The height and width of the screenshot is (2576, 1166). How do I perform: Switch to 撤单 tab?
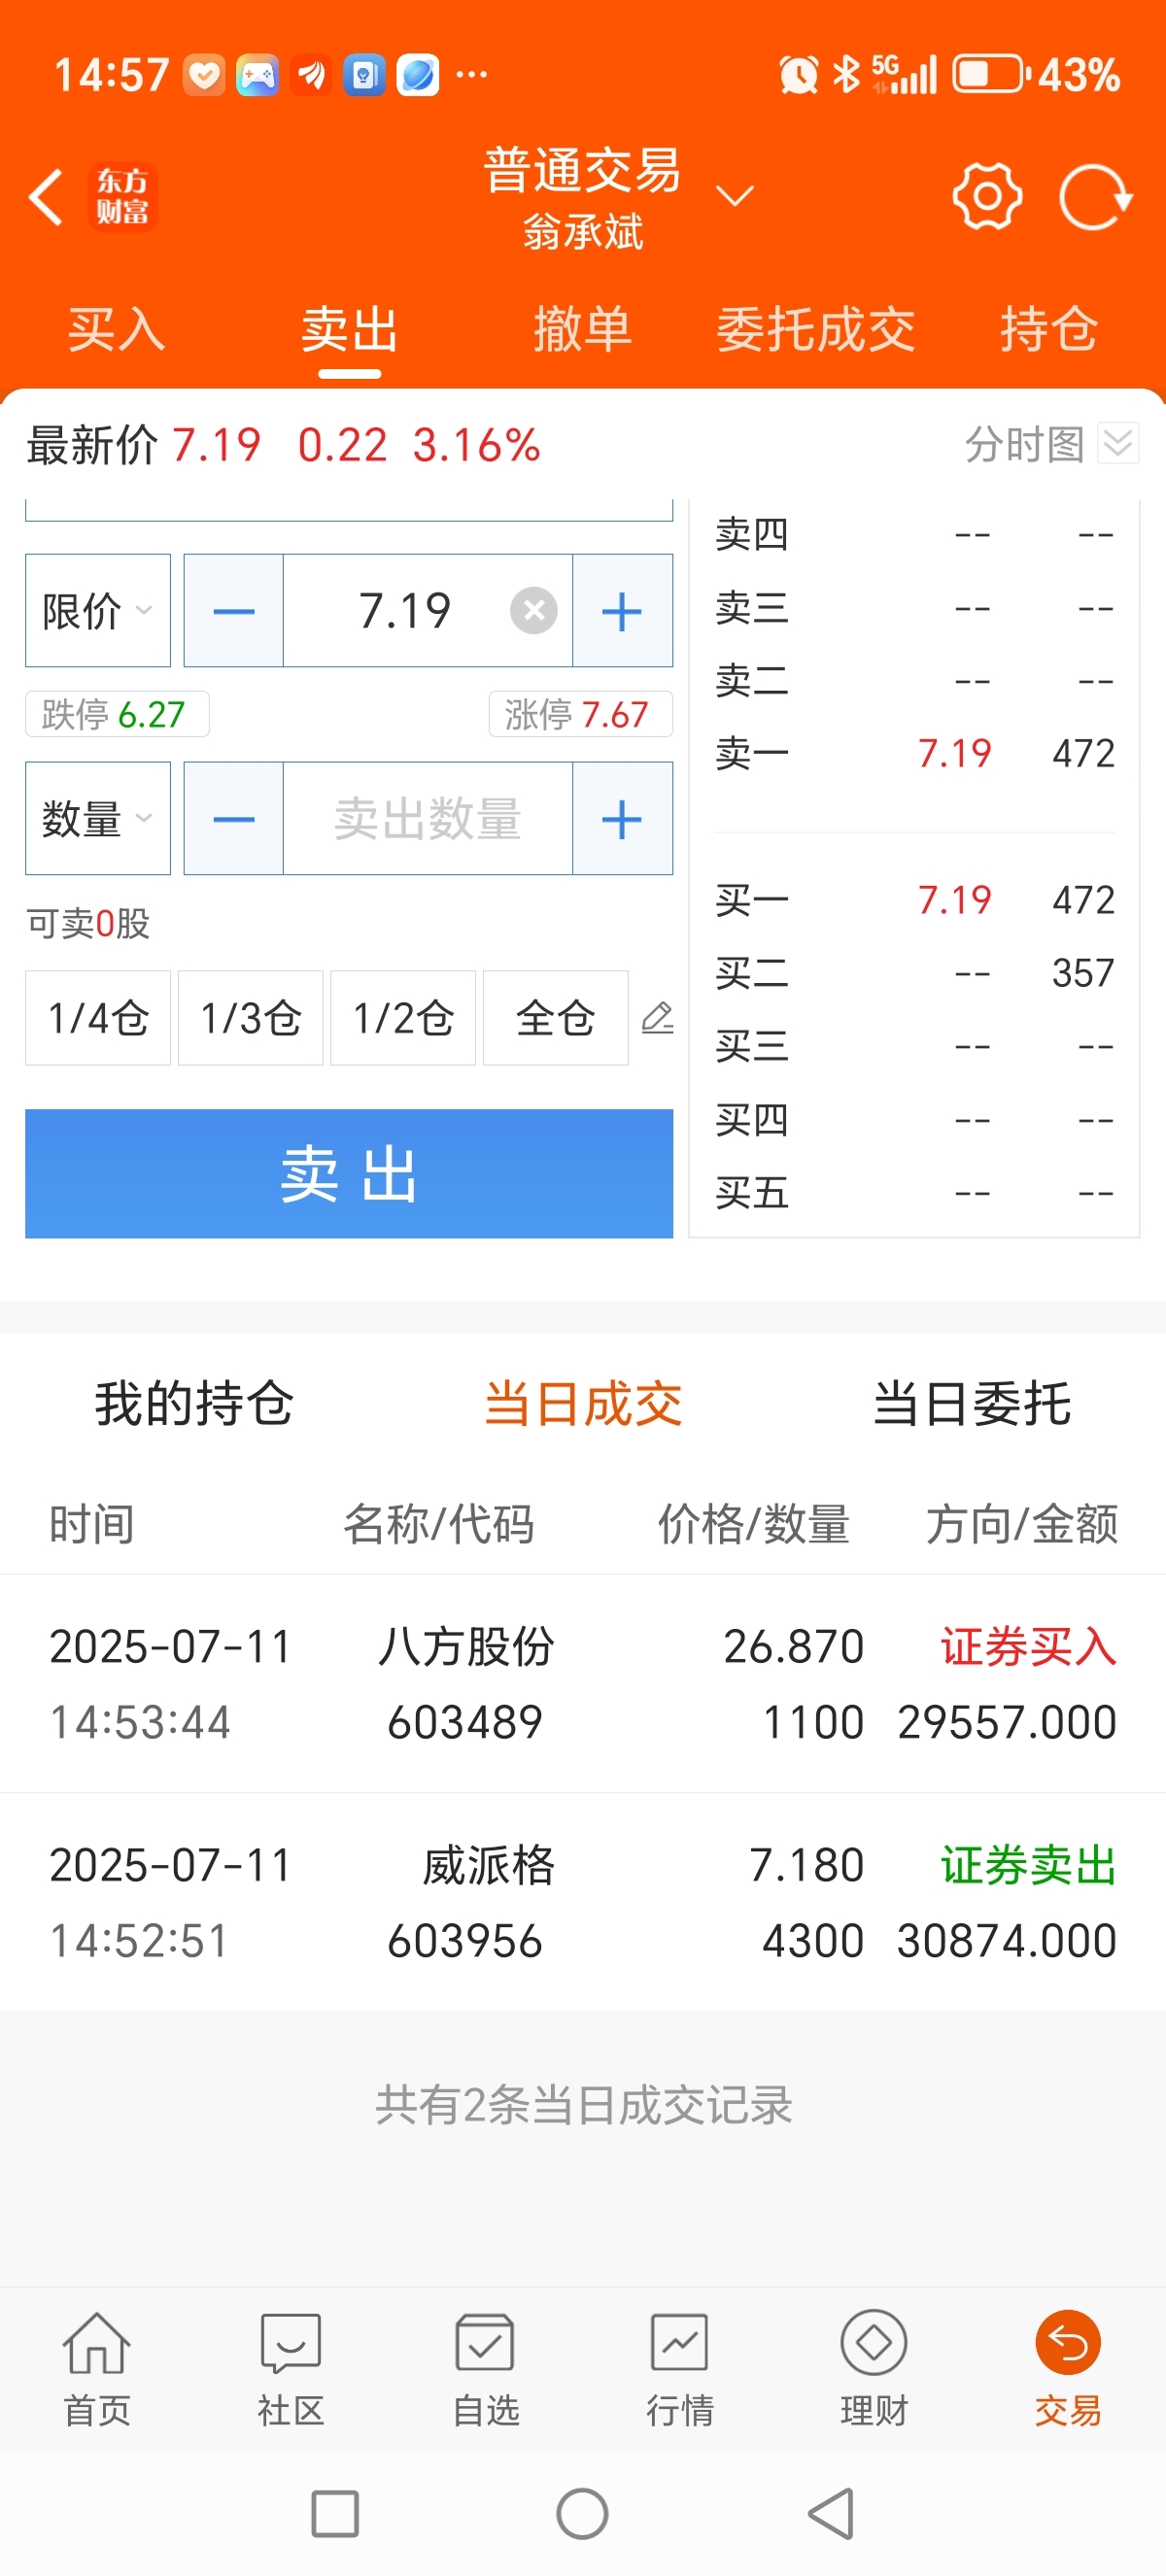pos(583,329)
